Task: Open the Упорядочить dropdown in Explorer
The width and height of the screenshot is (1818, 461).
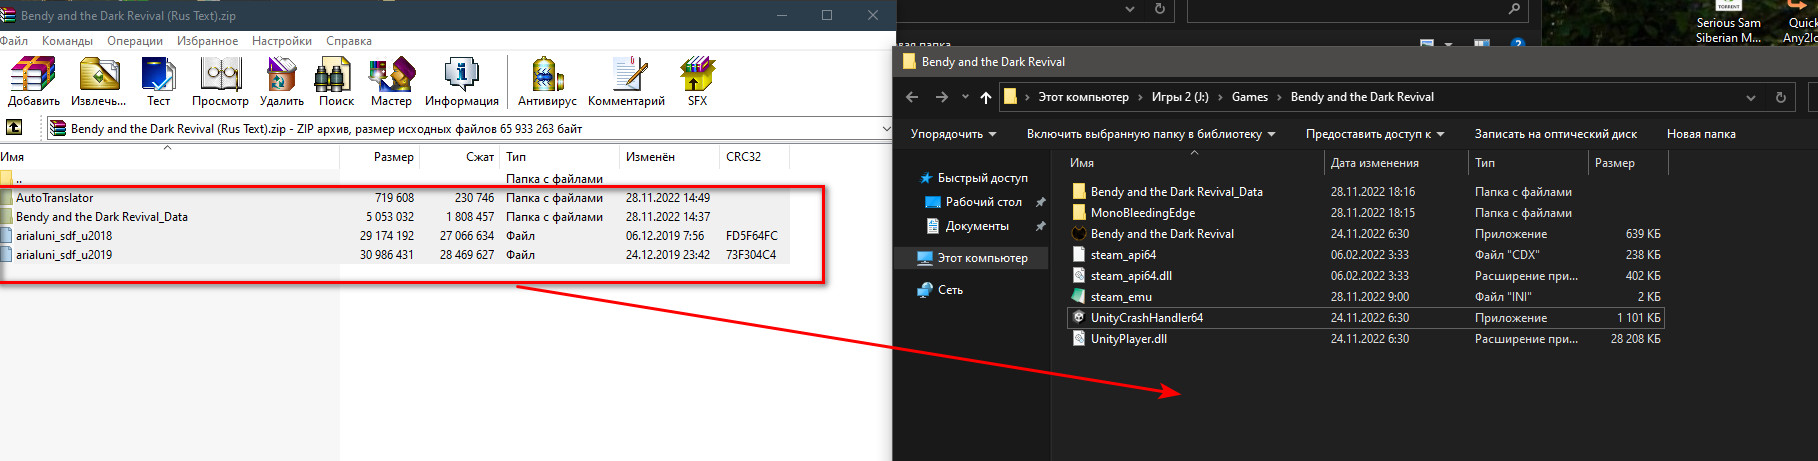Action: (x=953, y=134)
